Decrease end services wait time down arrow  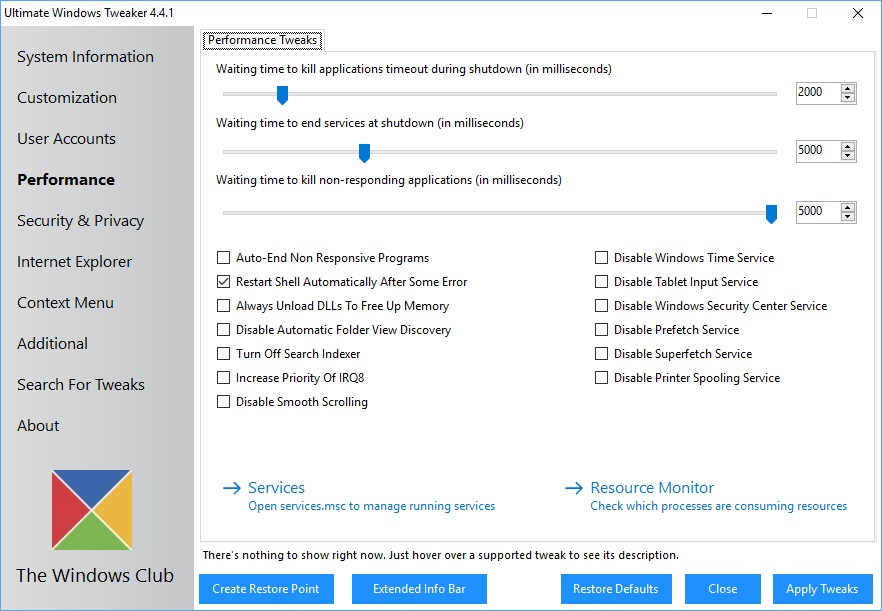coord(848,155)
